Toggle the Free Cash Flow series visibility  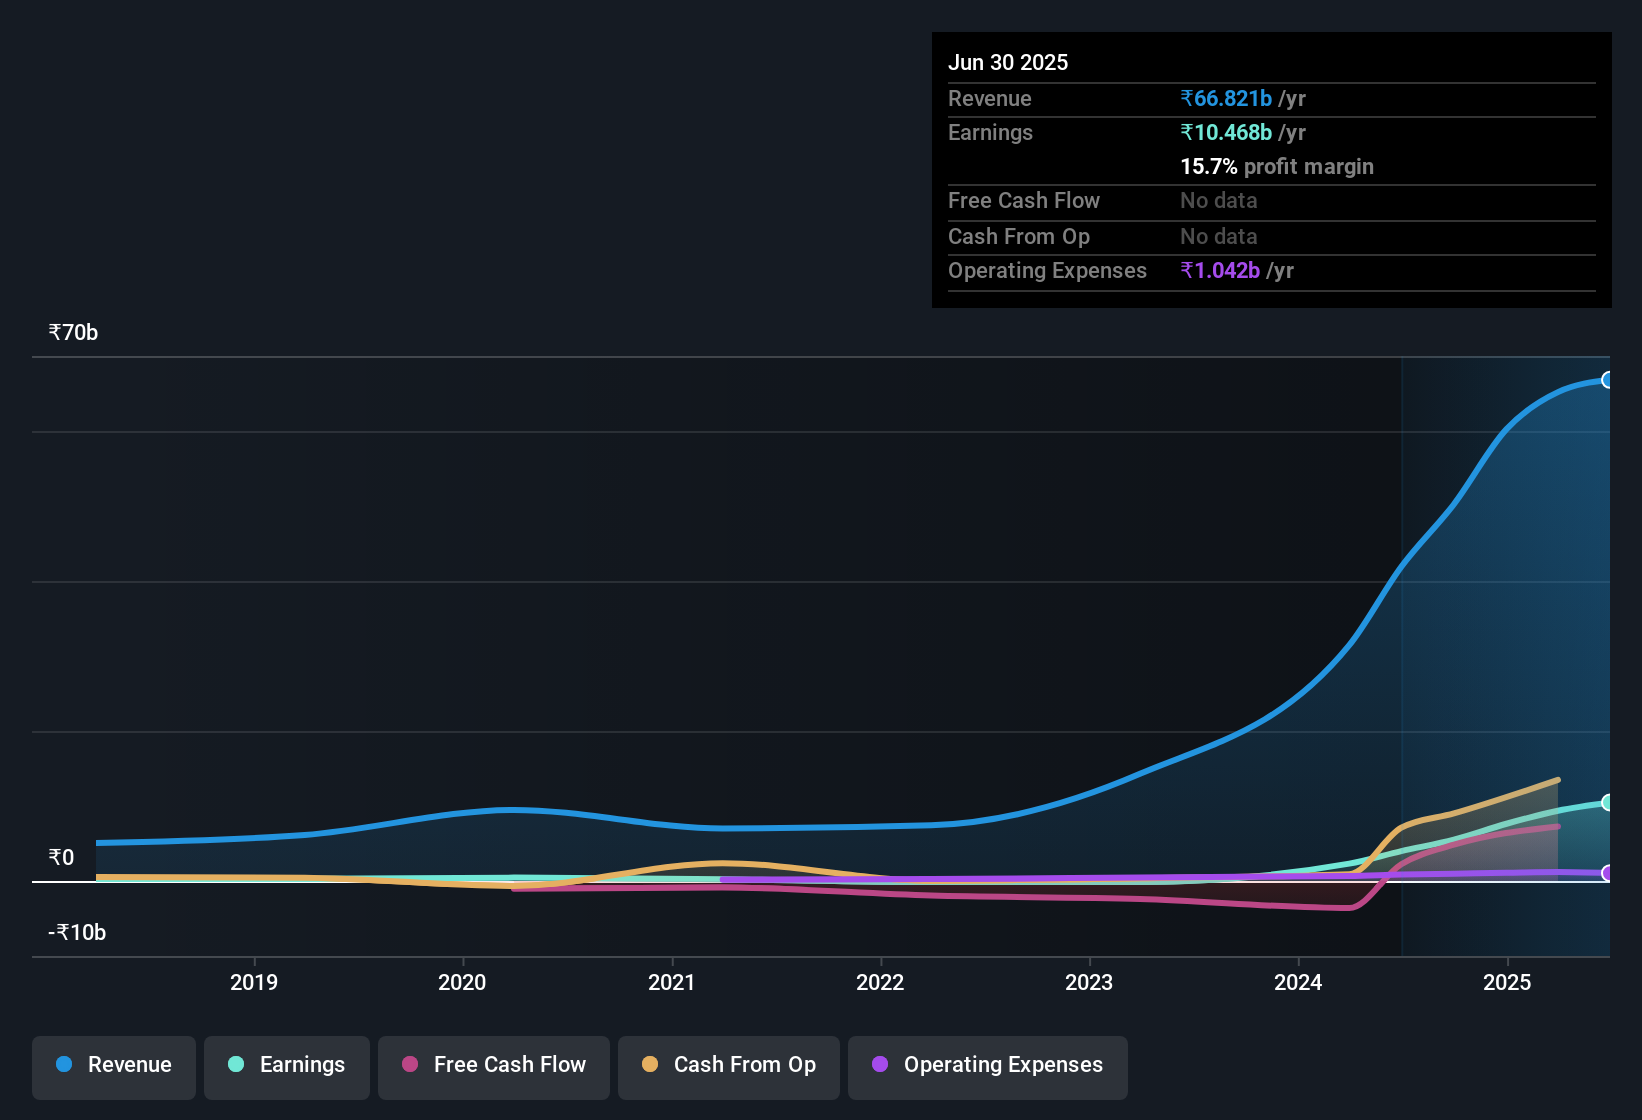[x=493, y=1065]
